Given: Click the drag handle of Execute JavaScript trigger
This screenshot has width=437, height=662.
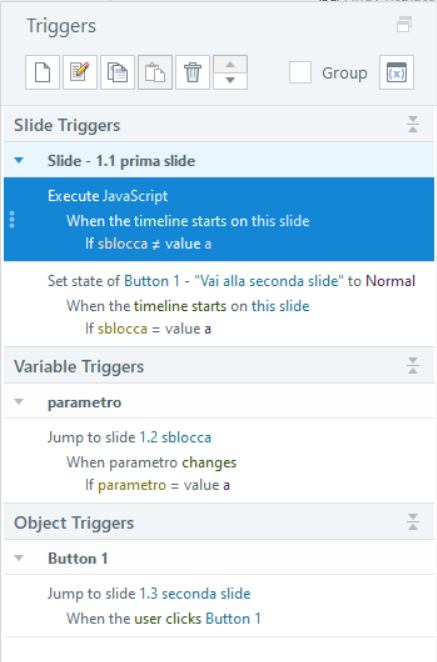Looking at the screenshot, I should point(12,220).
